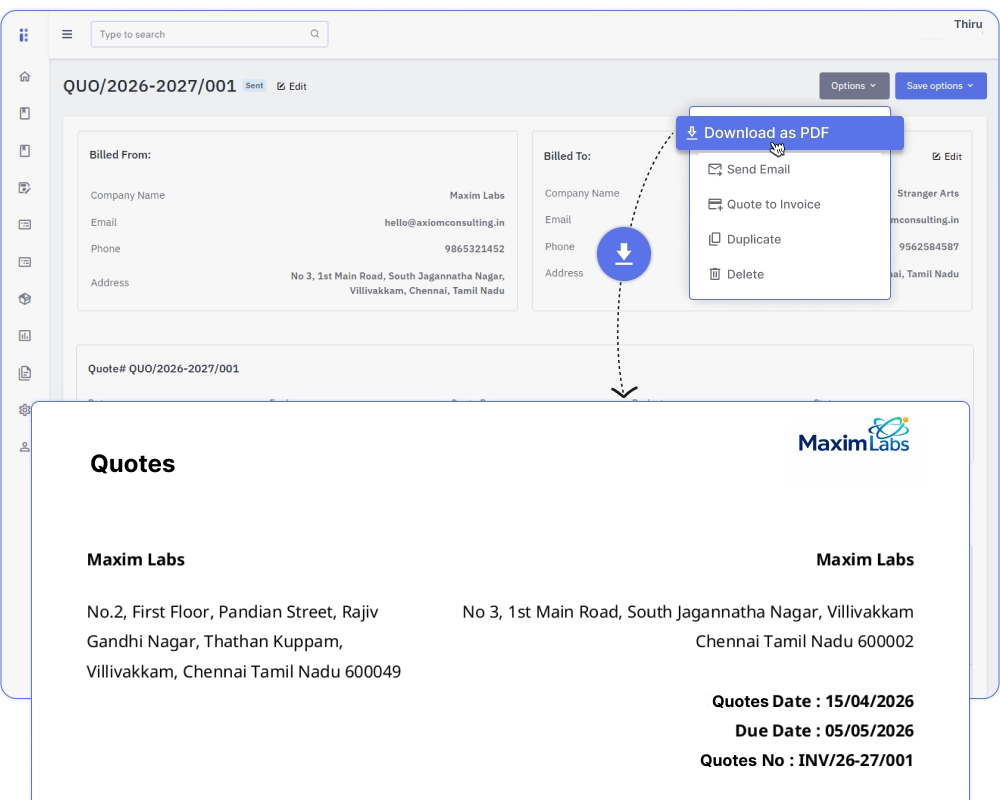Click the 'Billed From:' heading
The image size is (1000, 800).
pos(120,154)
